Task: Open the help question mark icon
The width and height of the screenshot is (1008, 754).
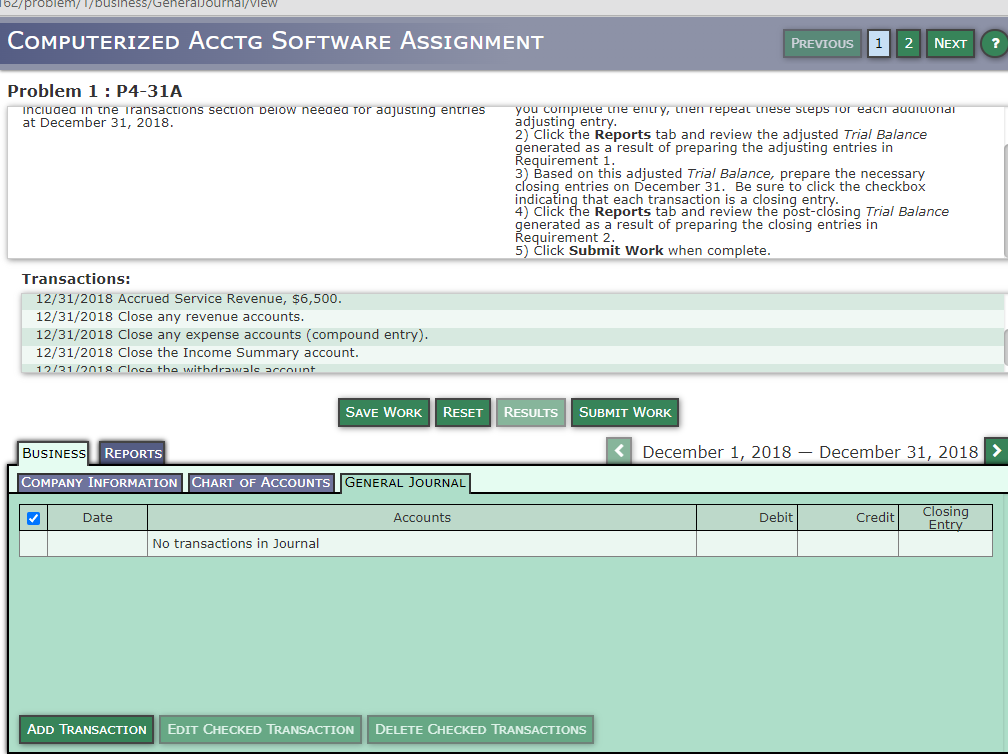Action: pyautogui.click(x=994, y=43)
